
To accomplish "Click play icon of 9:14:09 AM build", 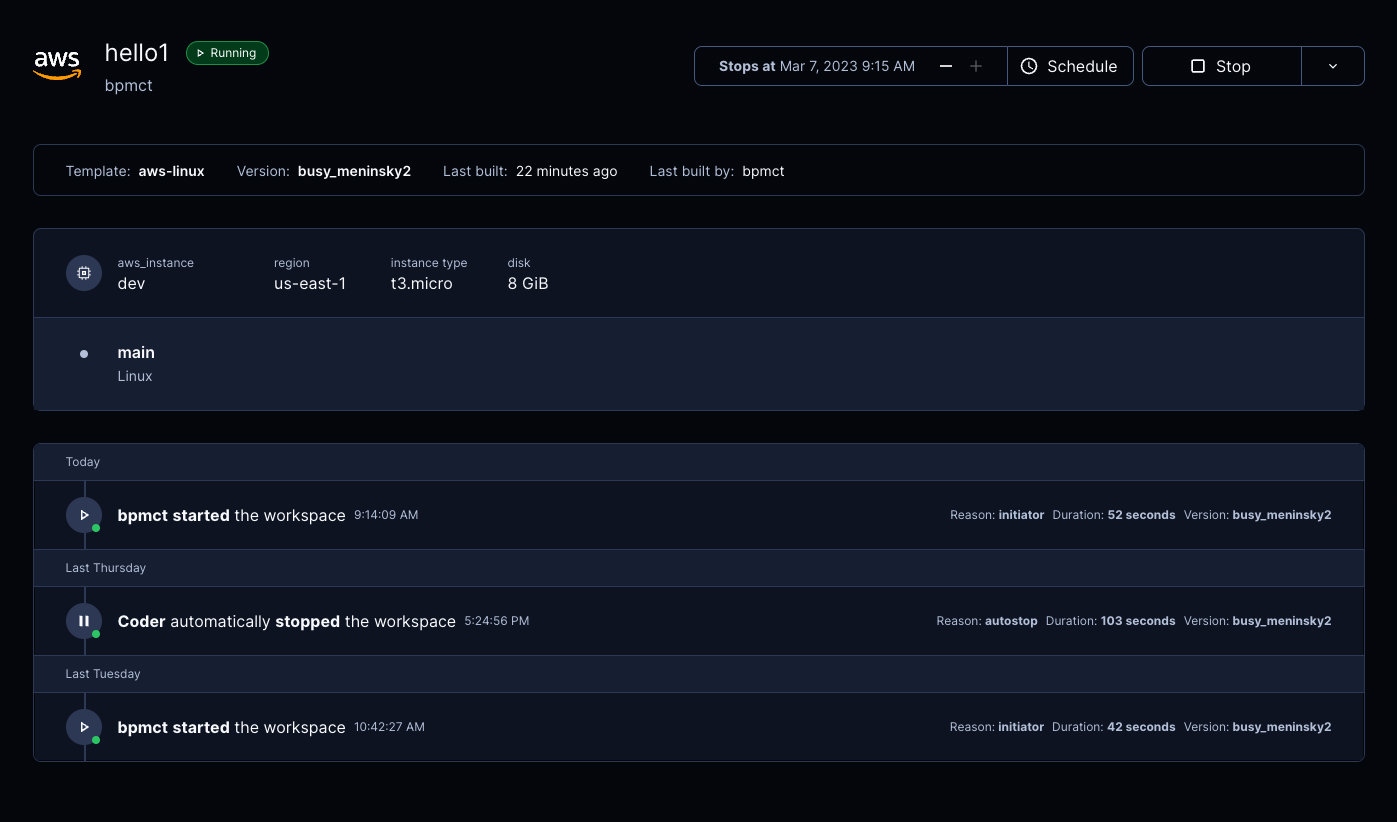I will pyautogui.click(x=84, y=515).
